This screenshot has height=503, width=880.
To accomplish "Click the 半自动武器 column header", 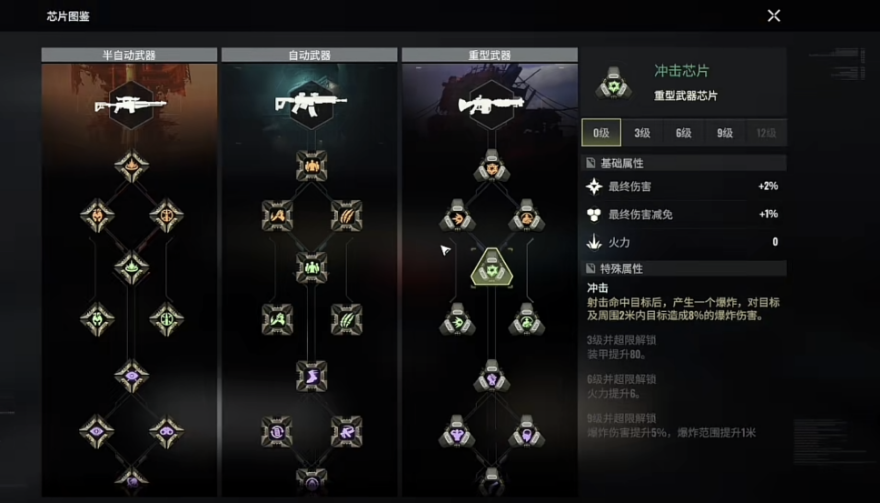I will pos(129,55).
